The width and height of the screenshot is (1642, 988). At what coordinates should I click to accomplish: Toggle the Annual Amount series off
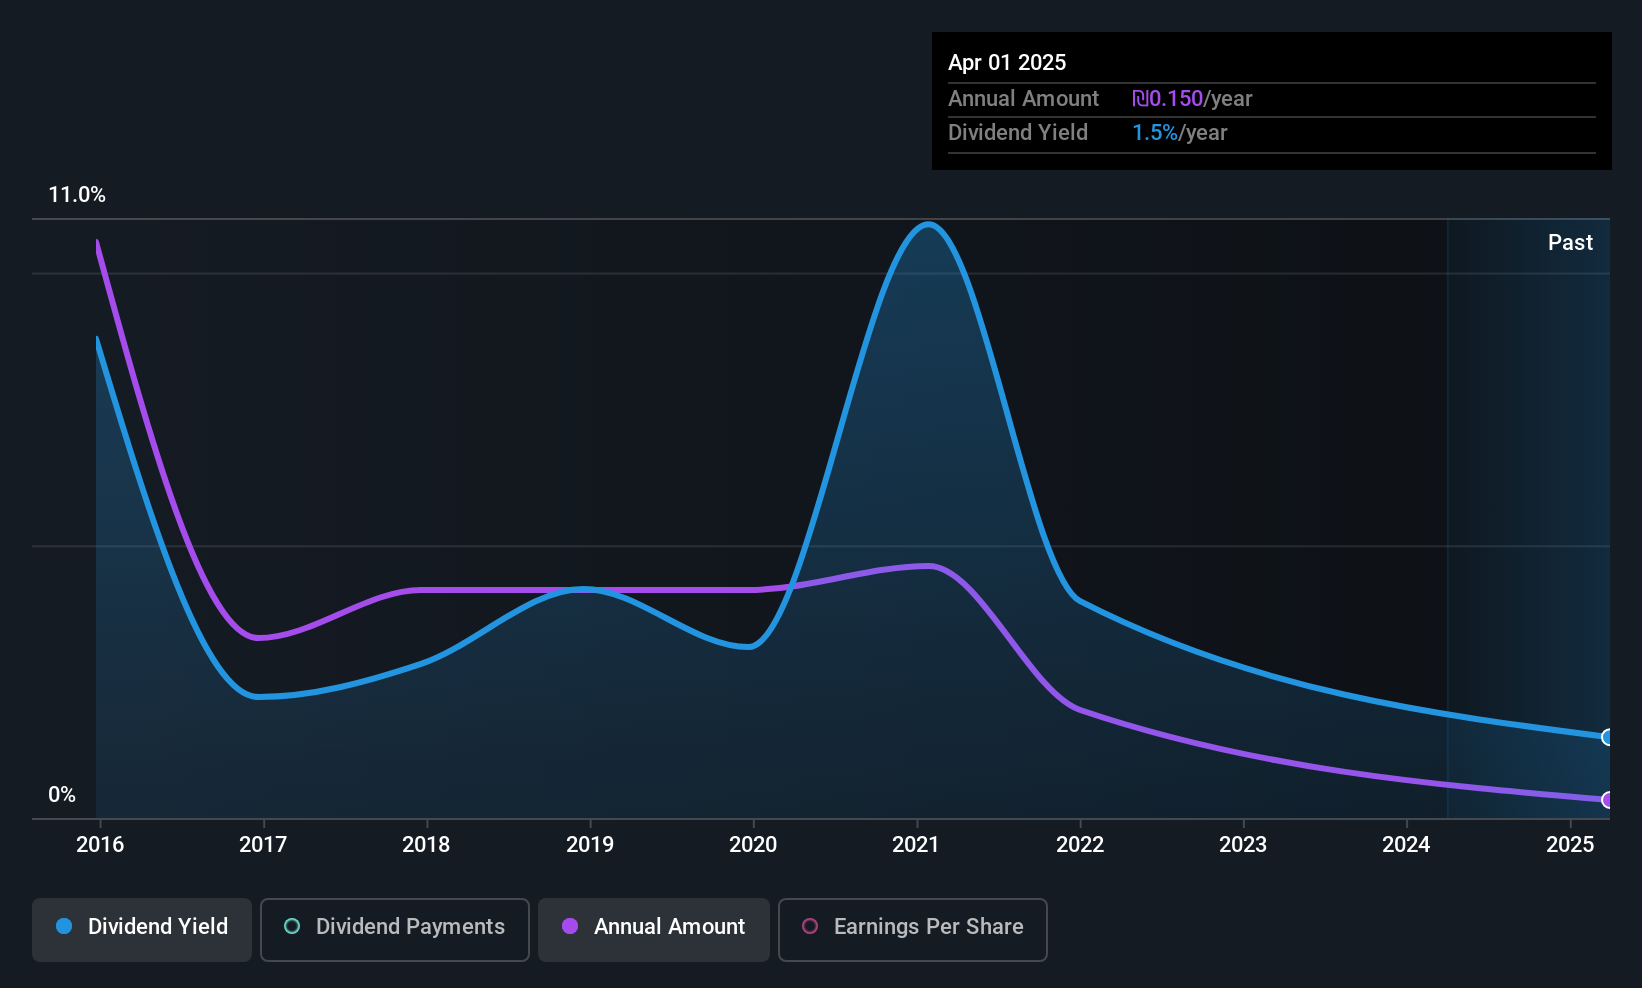click(x=654, y=929)
